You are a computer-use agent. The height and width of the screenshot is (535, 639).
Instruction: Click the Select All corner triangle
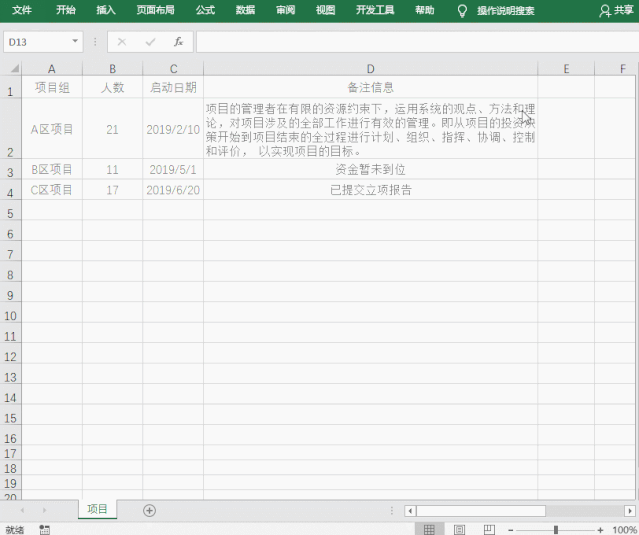click(x=11, y=69)
